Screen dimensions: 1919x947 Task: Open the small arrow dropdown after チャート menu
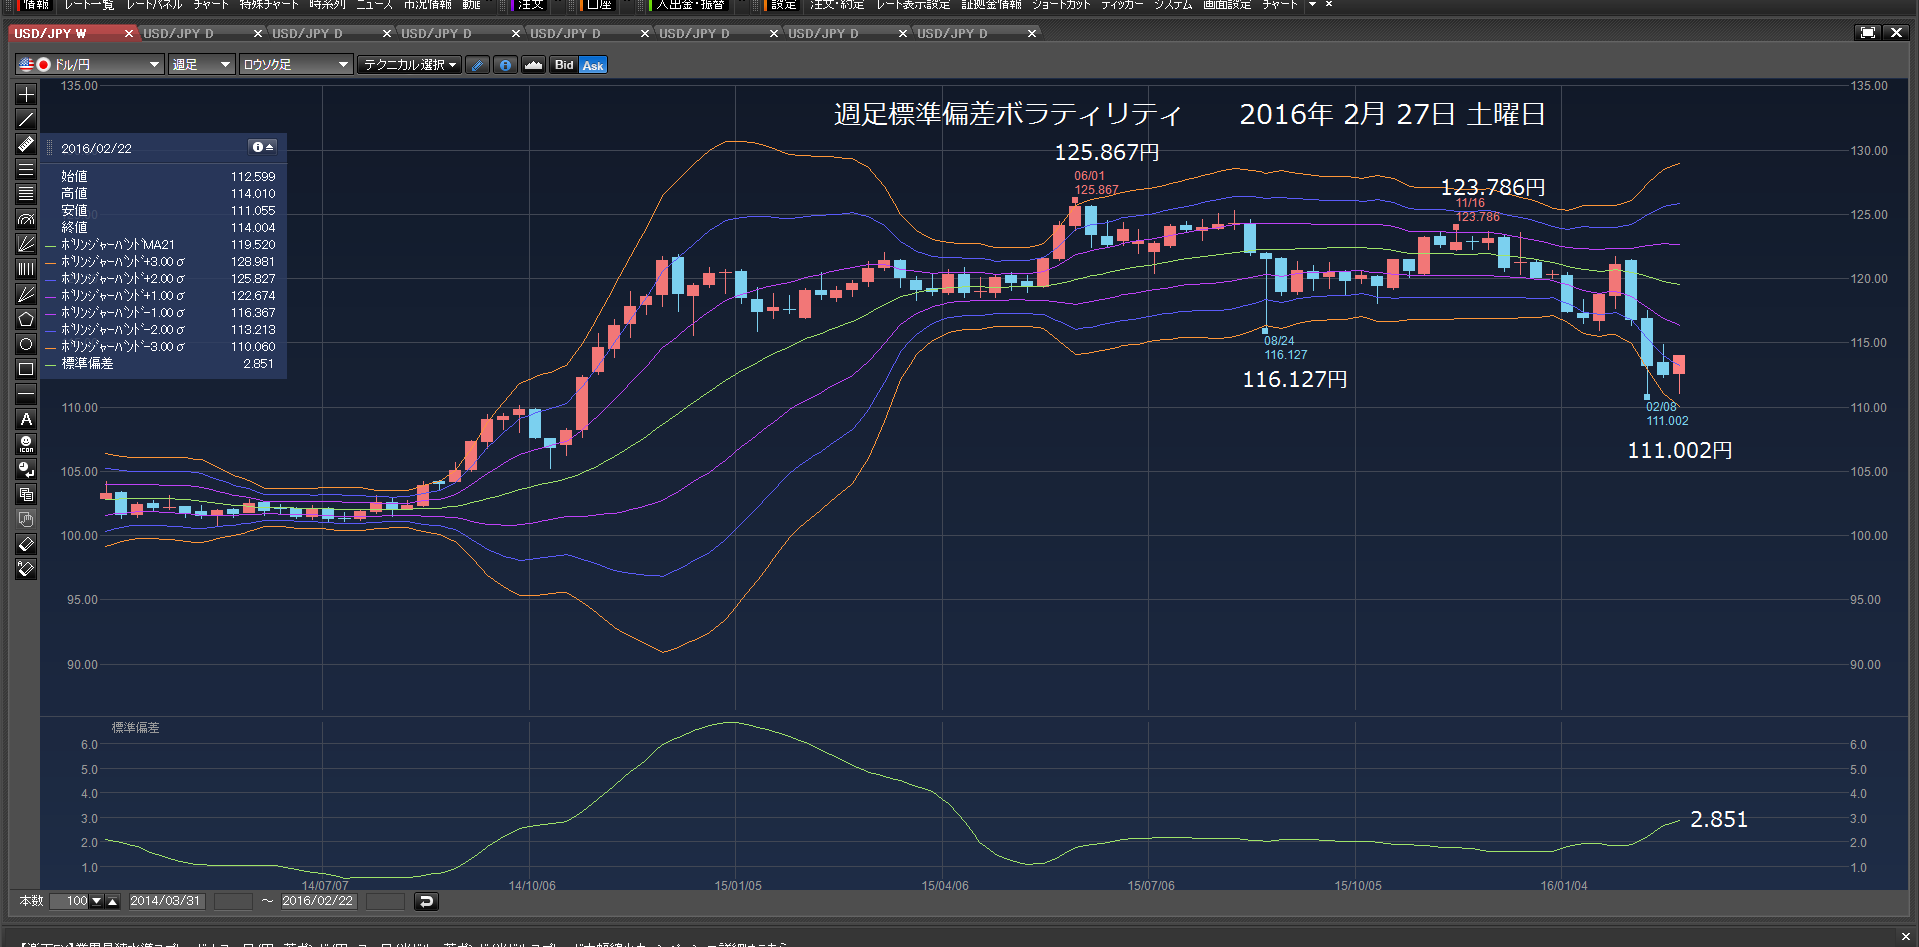point(1312,5)
